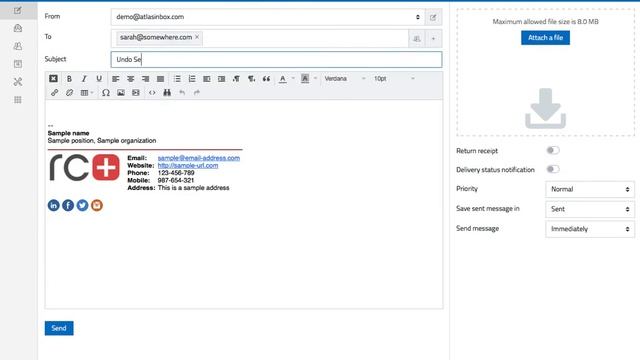The height and width of the screenshot is (360, 640).
Task: Click orange social signature icon
Action: click(97, 205)
